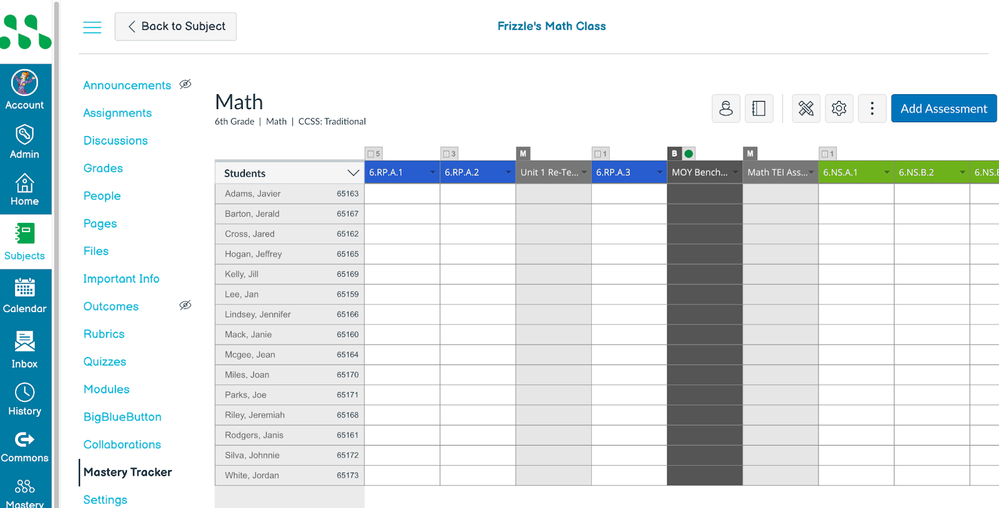
Task: Toggle visibility eye next to Announcements
Action: point(185,85)
